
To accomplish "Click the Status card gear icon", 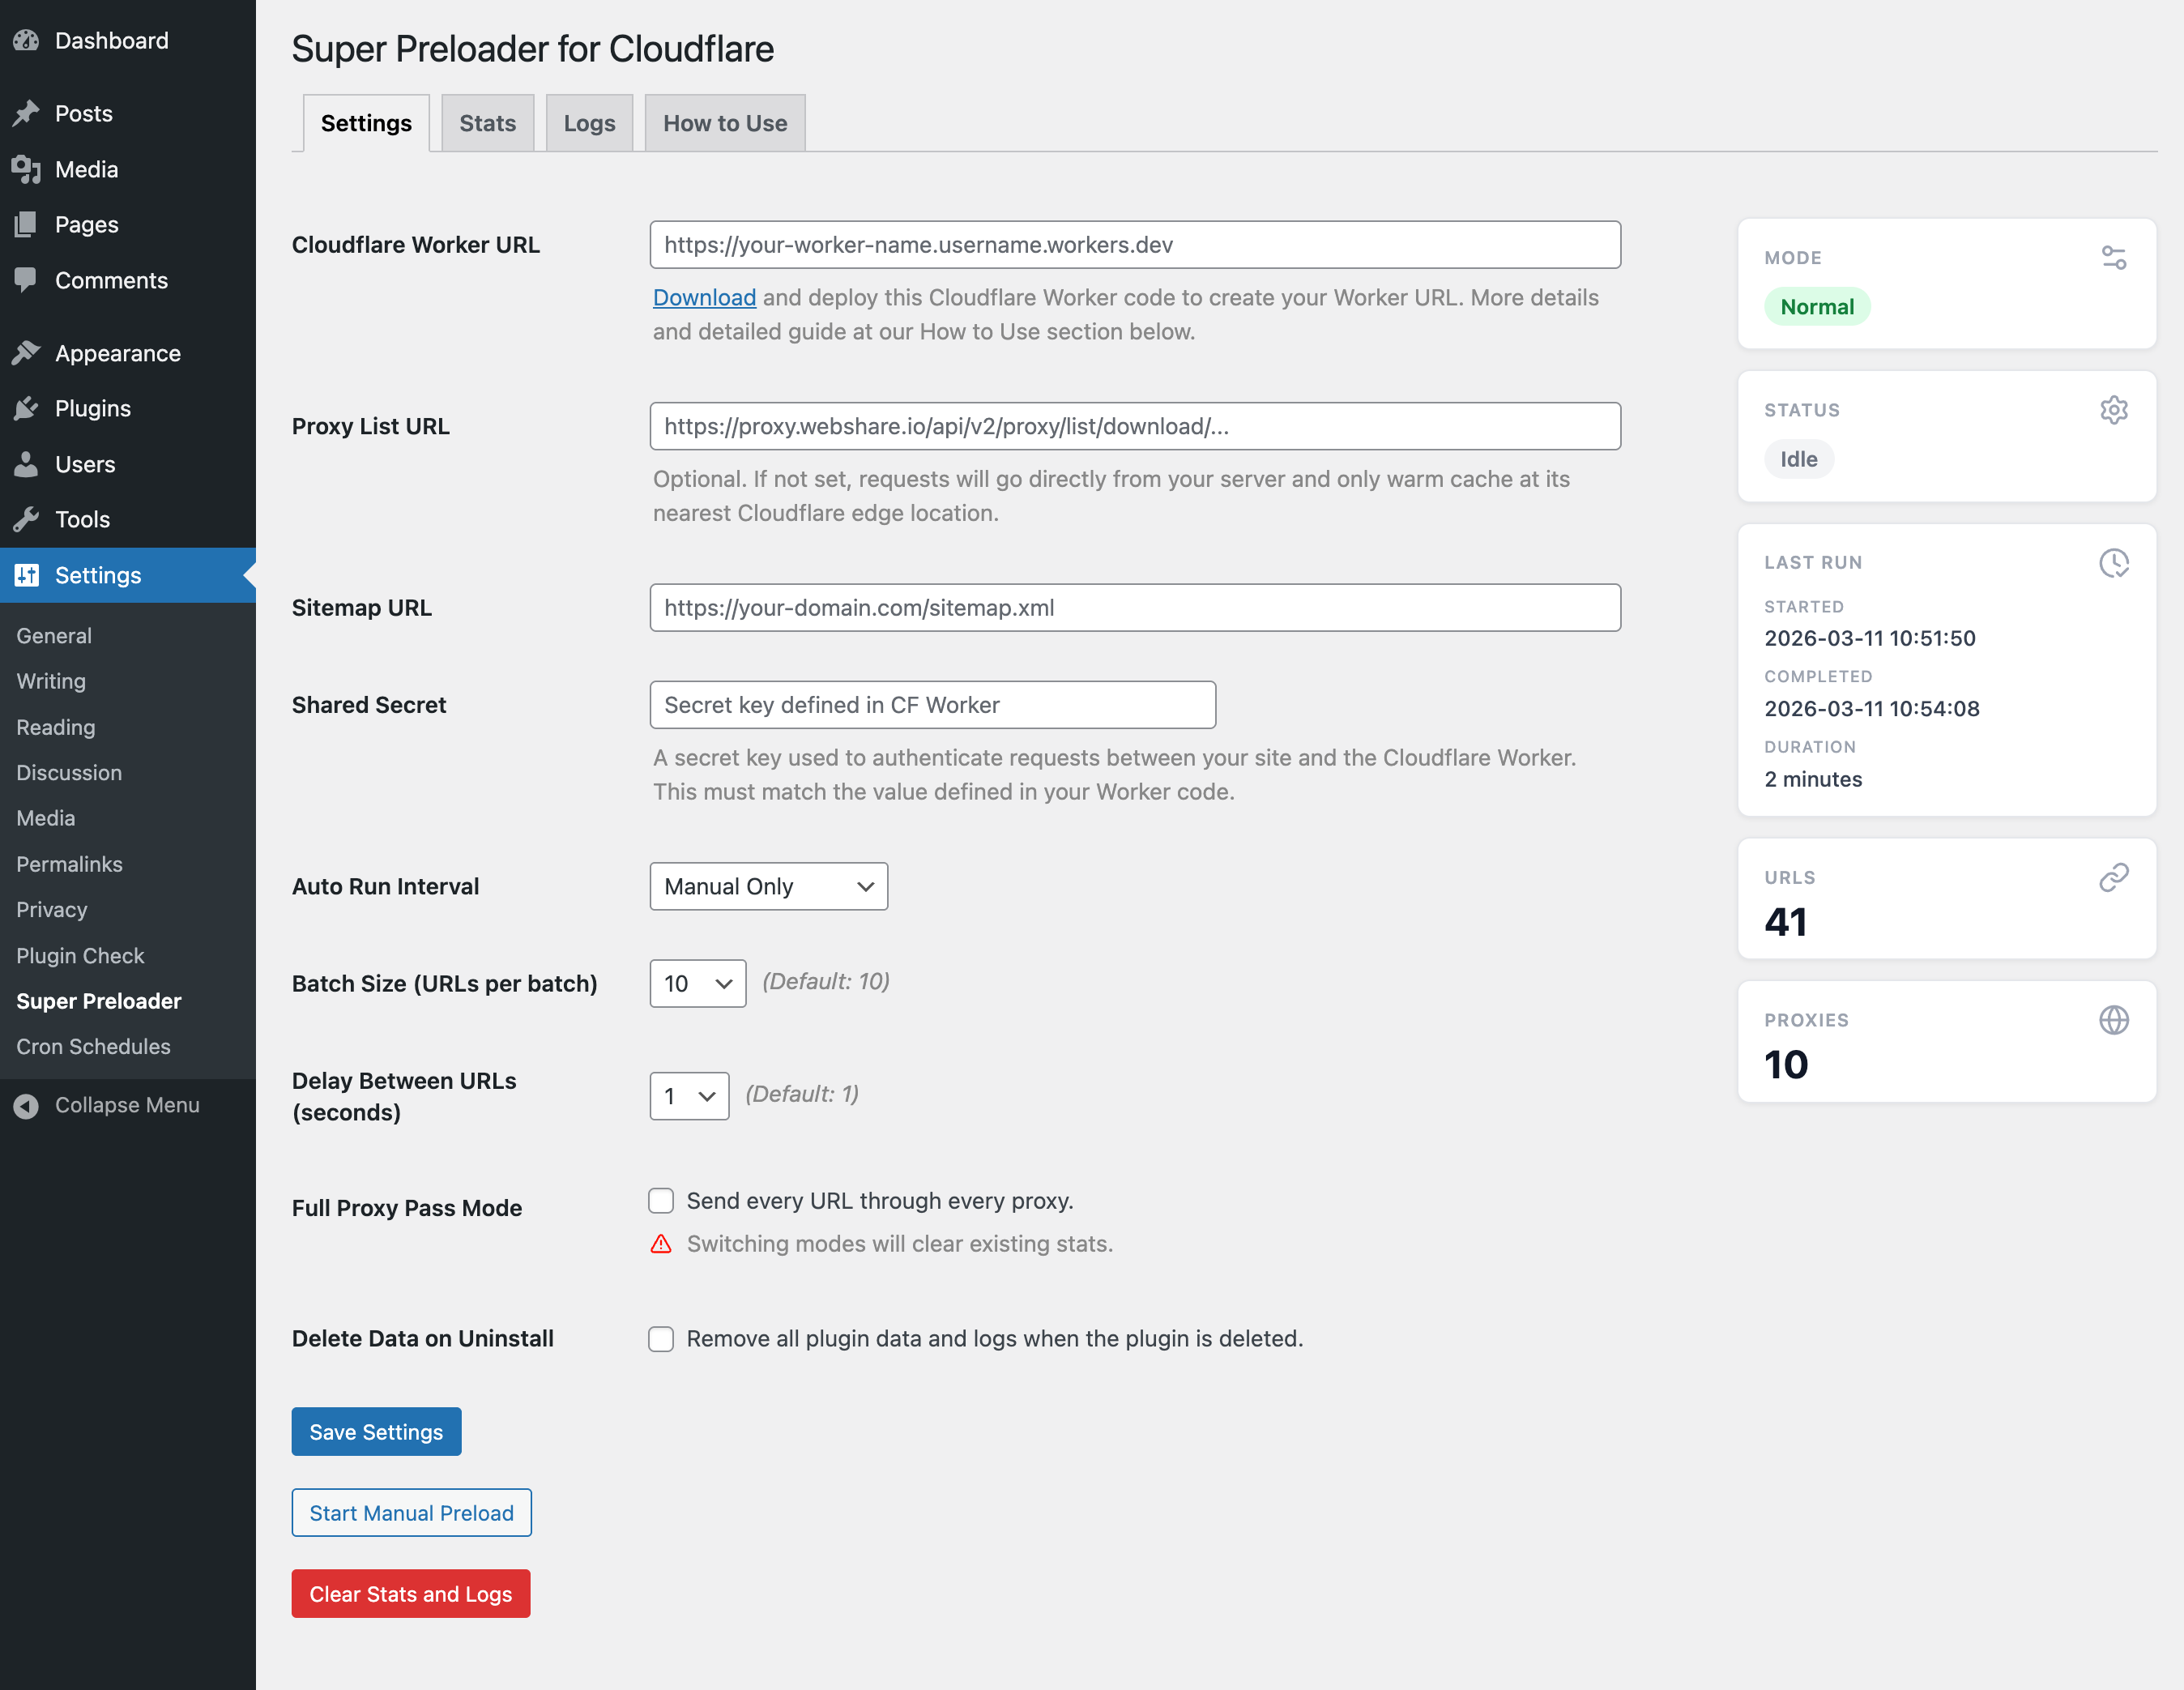I will point(2113,410).
